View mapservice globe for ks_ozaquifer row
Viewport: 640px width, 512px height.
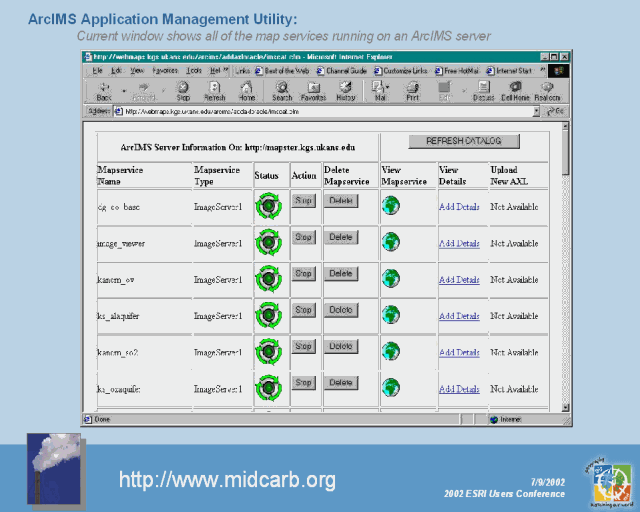click(x=391, y=387)
